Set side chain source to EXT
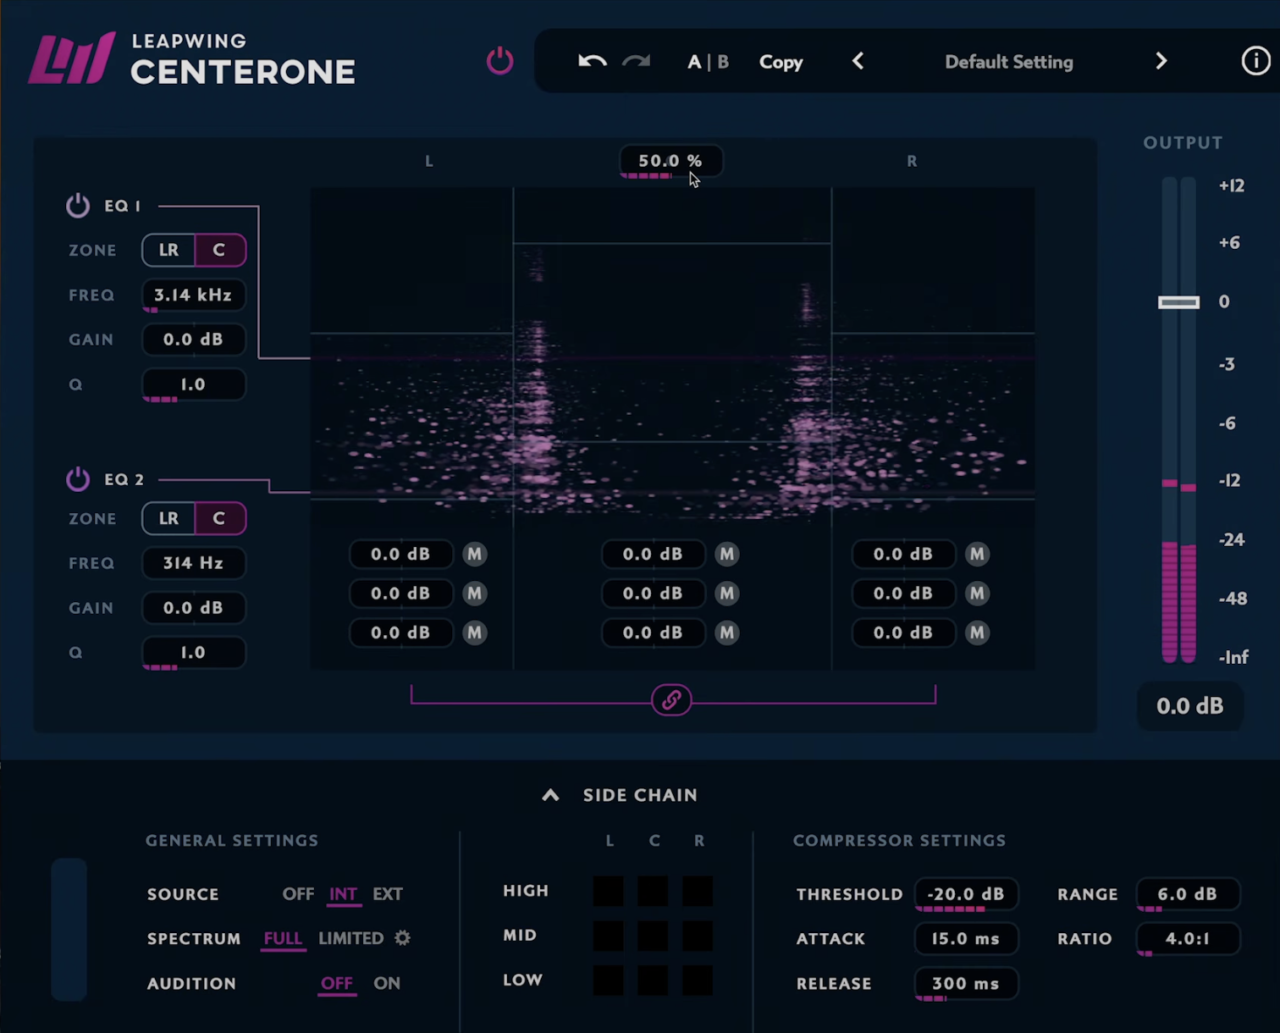1280x1033 pixels. point(388,894)
